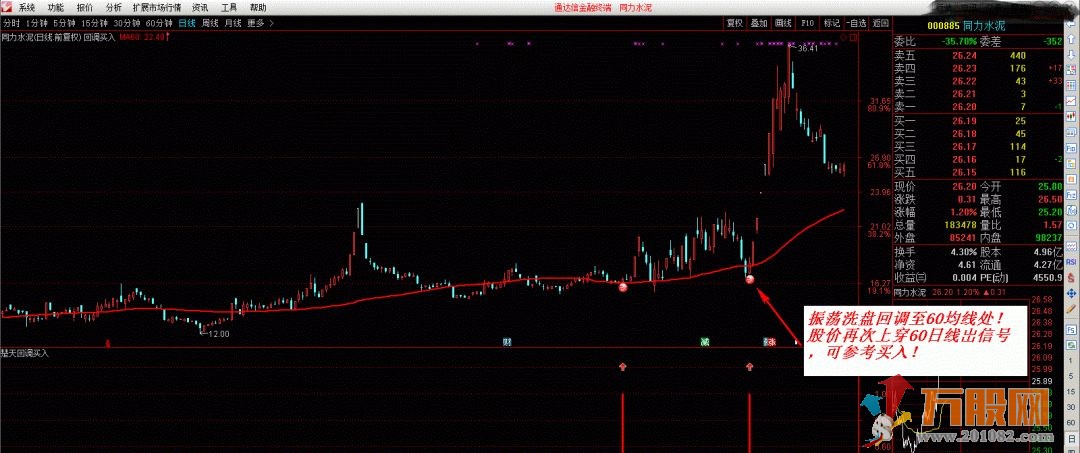Click the 叠加 overlay button
The height and width of the screenshot is (453, 1080).
click(759, 23)
